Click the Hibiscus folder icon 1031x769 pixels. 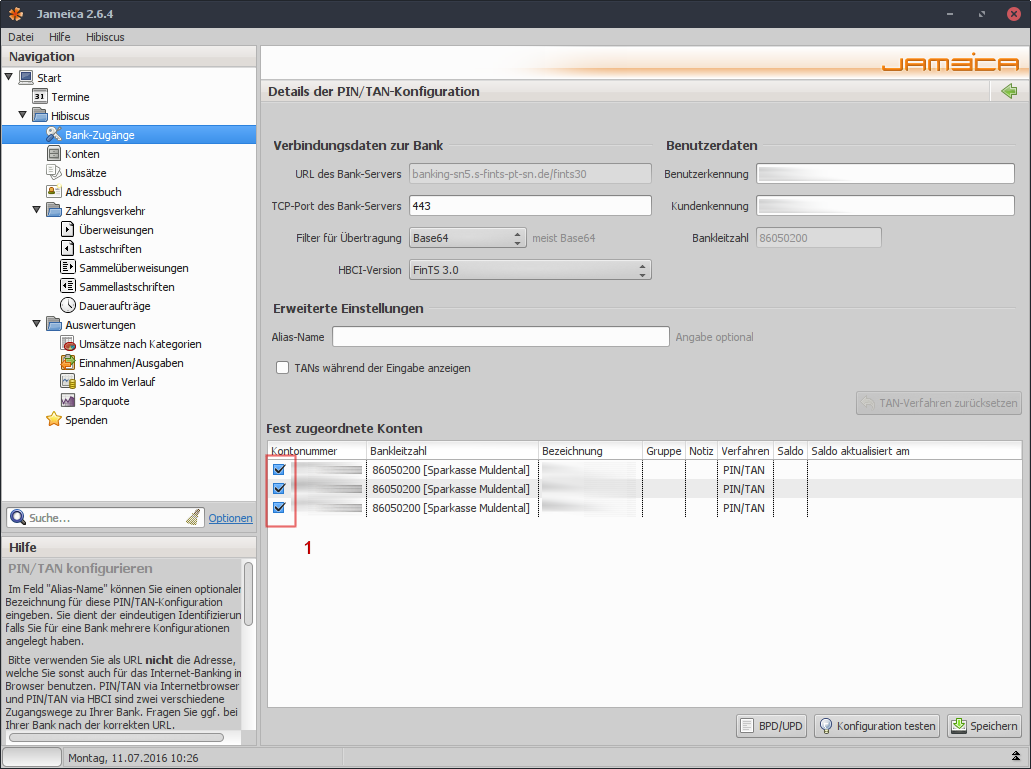click(x=40, y=116)
